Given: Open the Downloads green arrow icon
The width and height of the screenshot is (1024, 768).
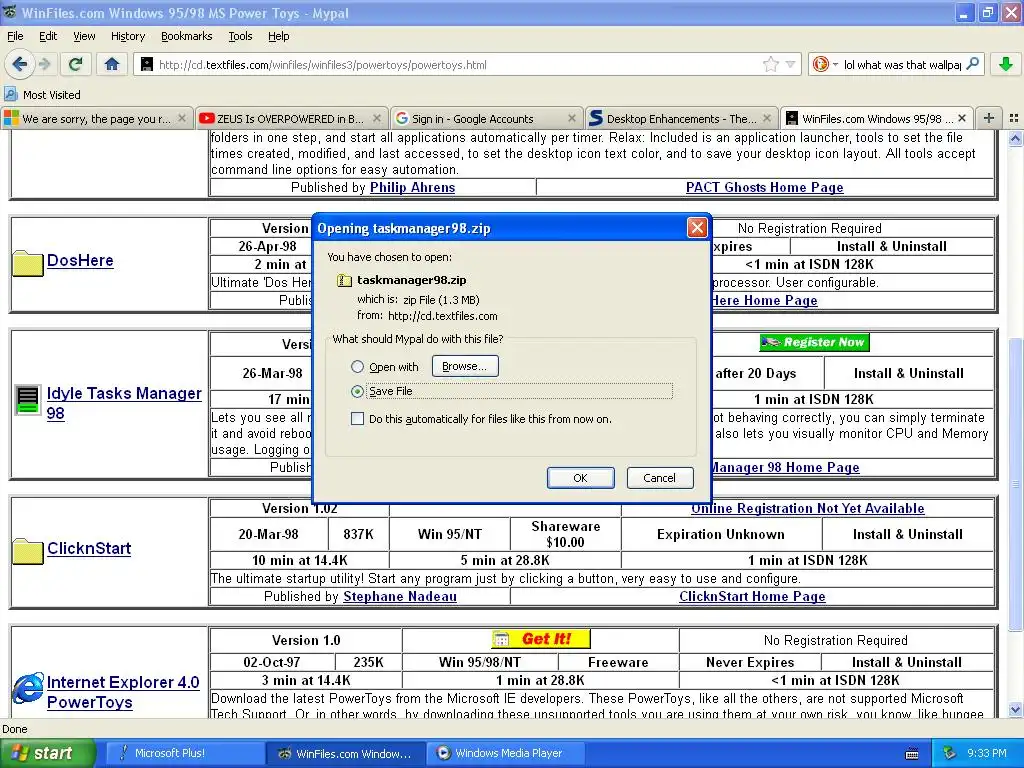Looking at the screenshot, I should (1006, 64).
